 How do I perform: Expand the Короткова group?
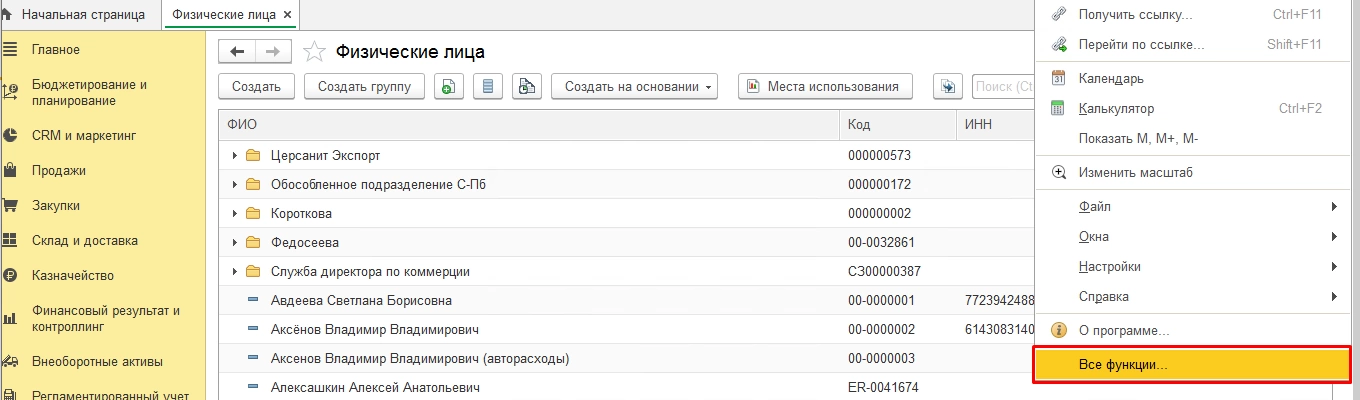coord(235,214)
